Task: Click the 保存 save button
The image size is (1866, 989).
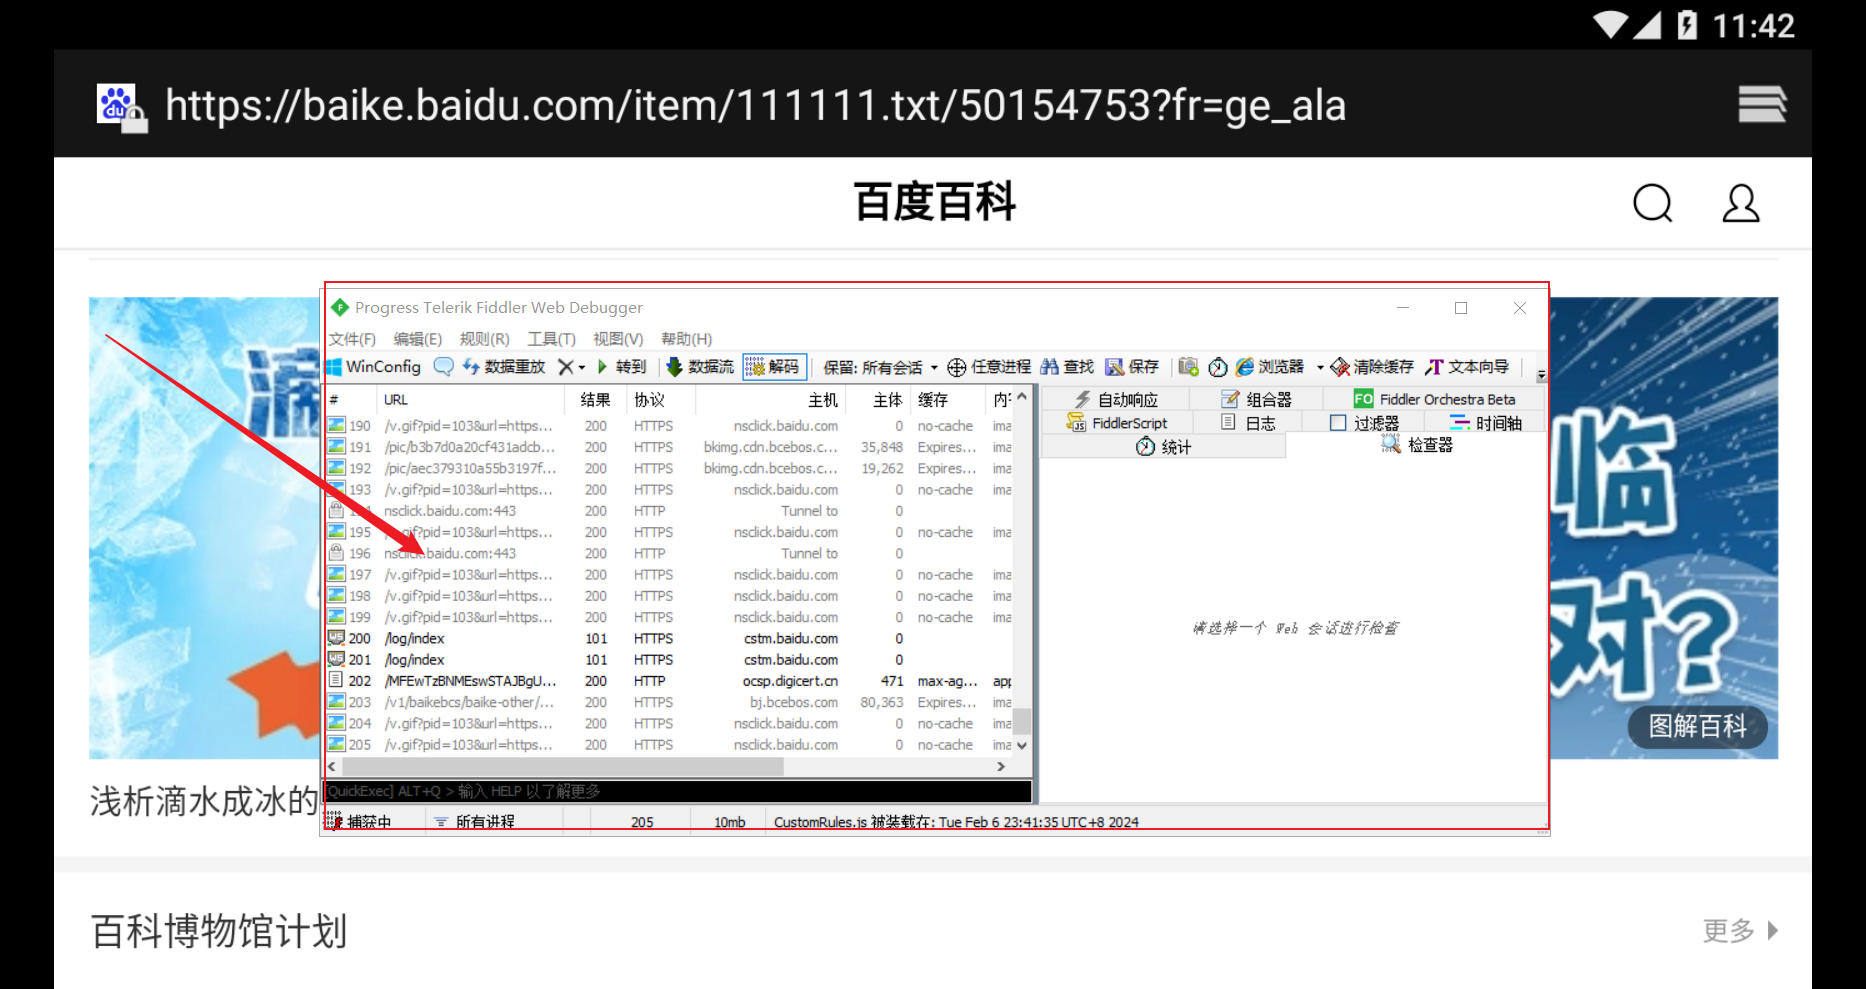Action: tap(1132, 367)
